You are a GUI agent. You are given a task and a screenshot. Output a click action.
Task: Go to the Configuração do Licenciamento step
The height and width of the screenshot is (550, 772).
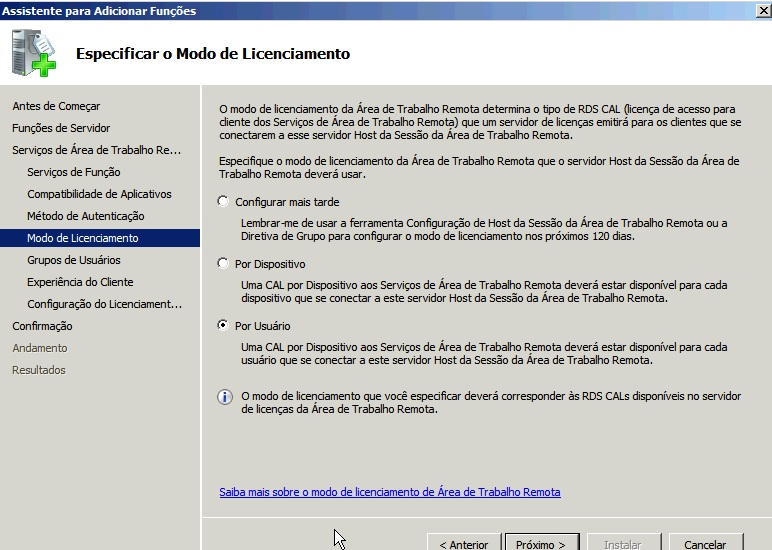[x=104, y=304]
